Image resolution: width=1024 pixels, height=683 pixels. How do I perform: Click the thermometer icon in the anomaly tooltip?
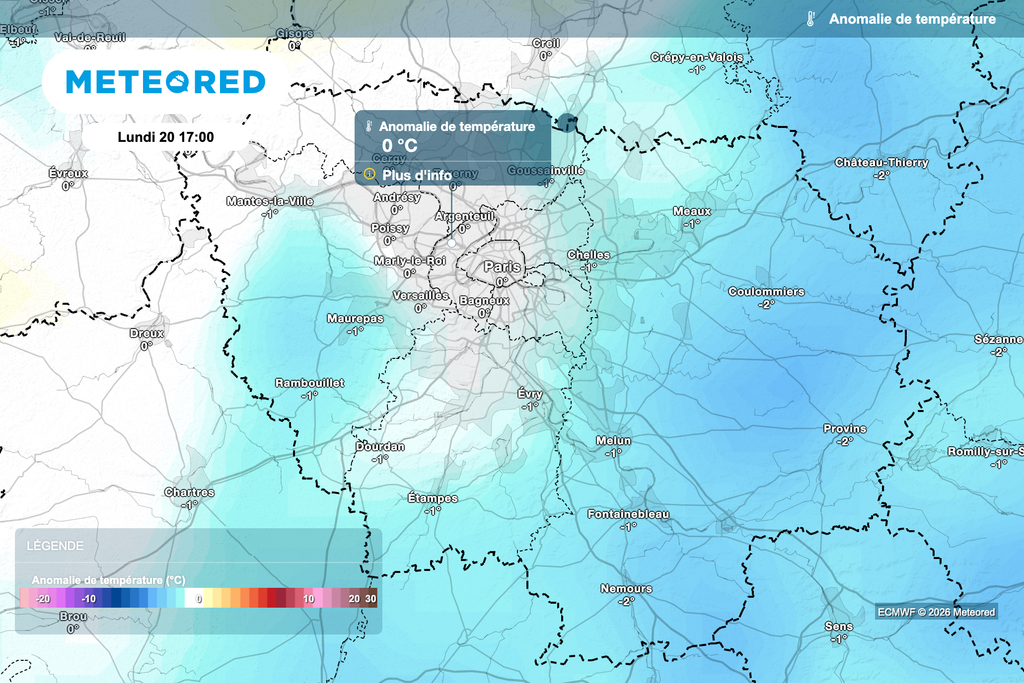pos(369,127)
